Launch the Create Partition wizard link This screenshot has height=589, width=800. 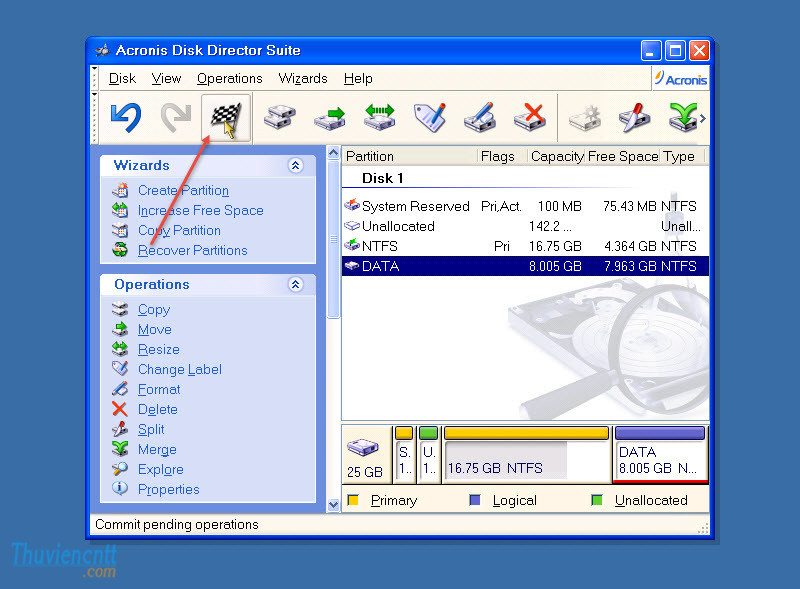coord(183,190)
